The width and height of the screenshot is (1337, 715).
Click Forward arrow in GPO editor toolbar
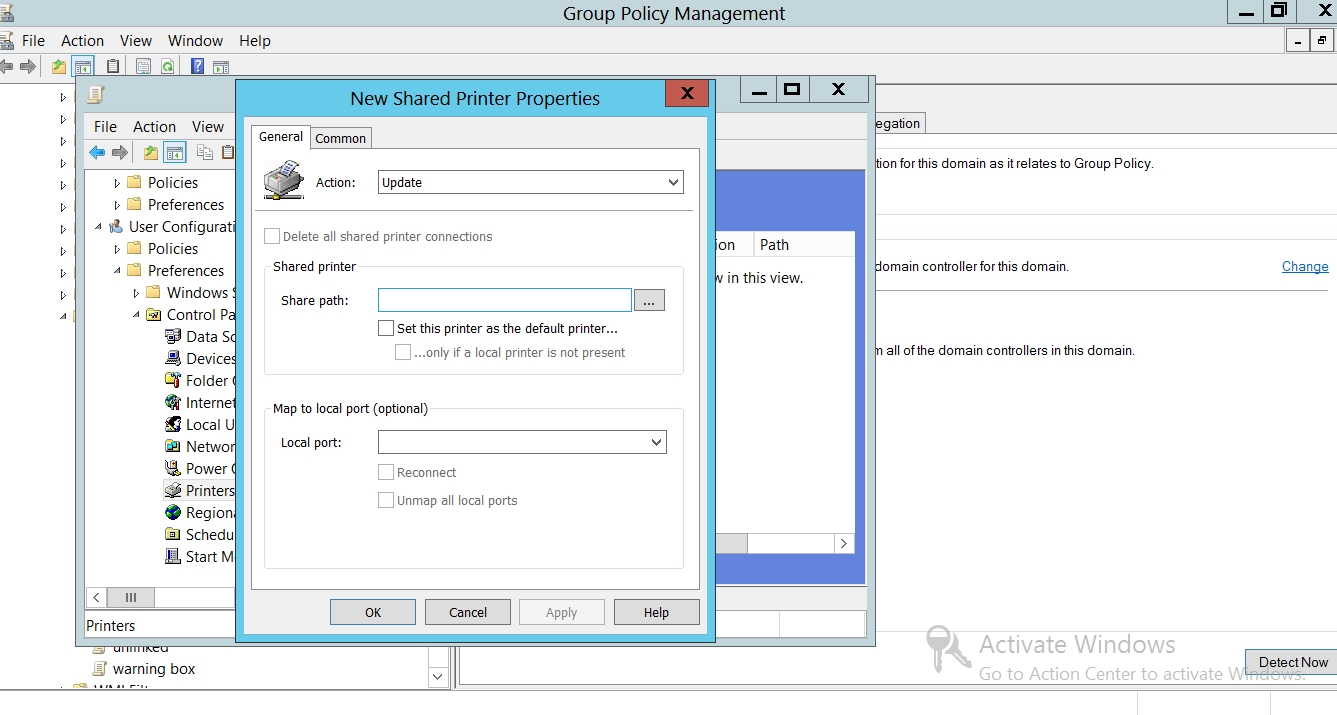119,152
